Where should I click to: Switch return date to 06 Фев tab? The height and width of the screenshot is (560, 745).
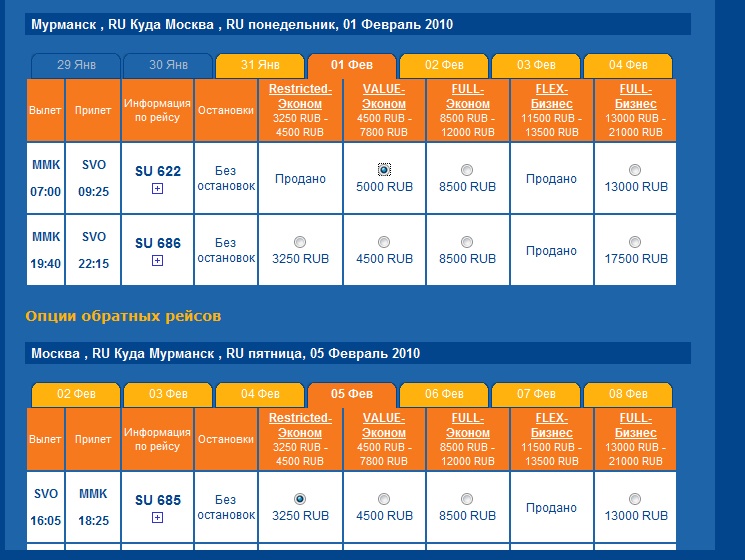coord(444,395)
